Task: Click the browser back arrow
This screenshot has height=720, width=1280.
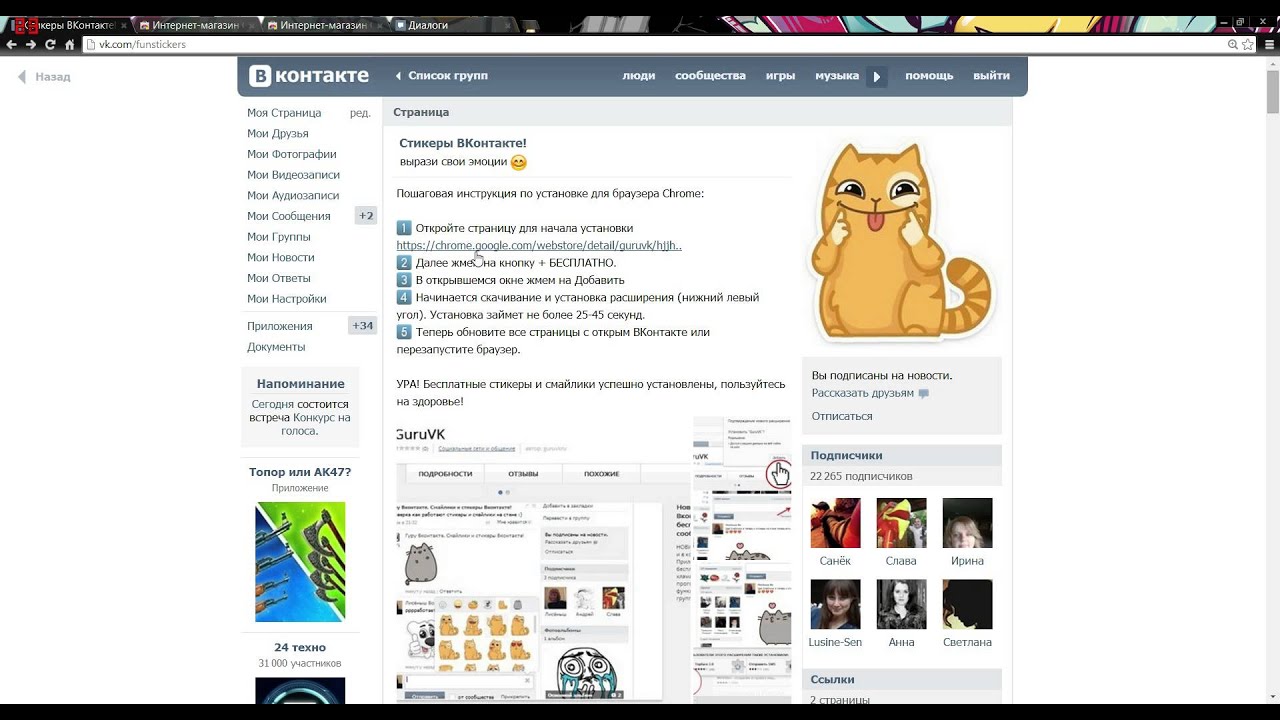Action: (12, 44)
